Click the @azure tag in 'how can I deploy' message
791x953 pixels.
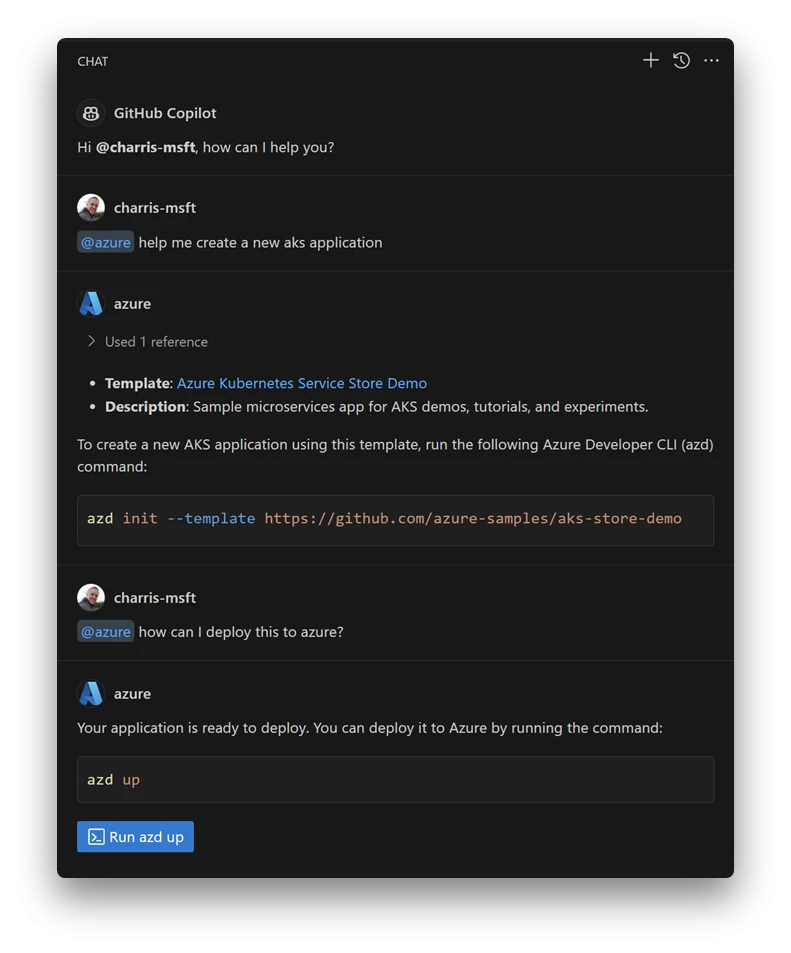pos(105,632)
